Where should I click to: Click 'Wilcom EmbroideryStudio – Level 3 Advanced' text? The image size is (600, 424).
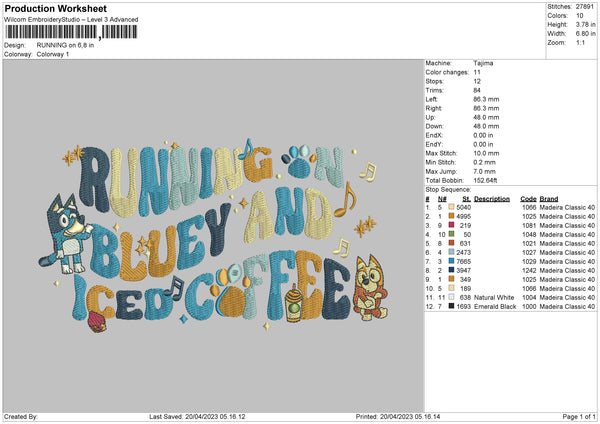click(x=71, y=20)
